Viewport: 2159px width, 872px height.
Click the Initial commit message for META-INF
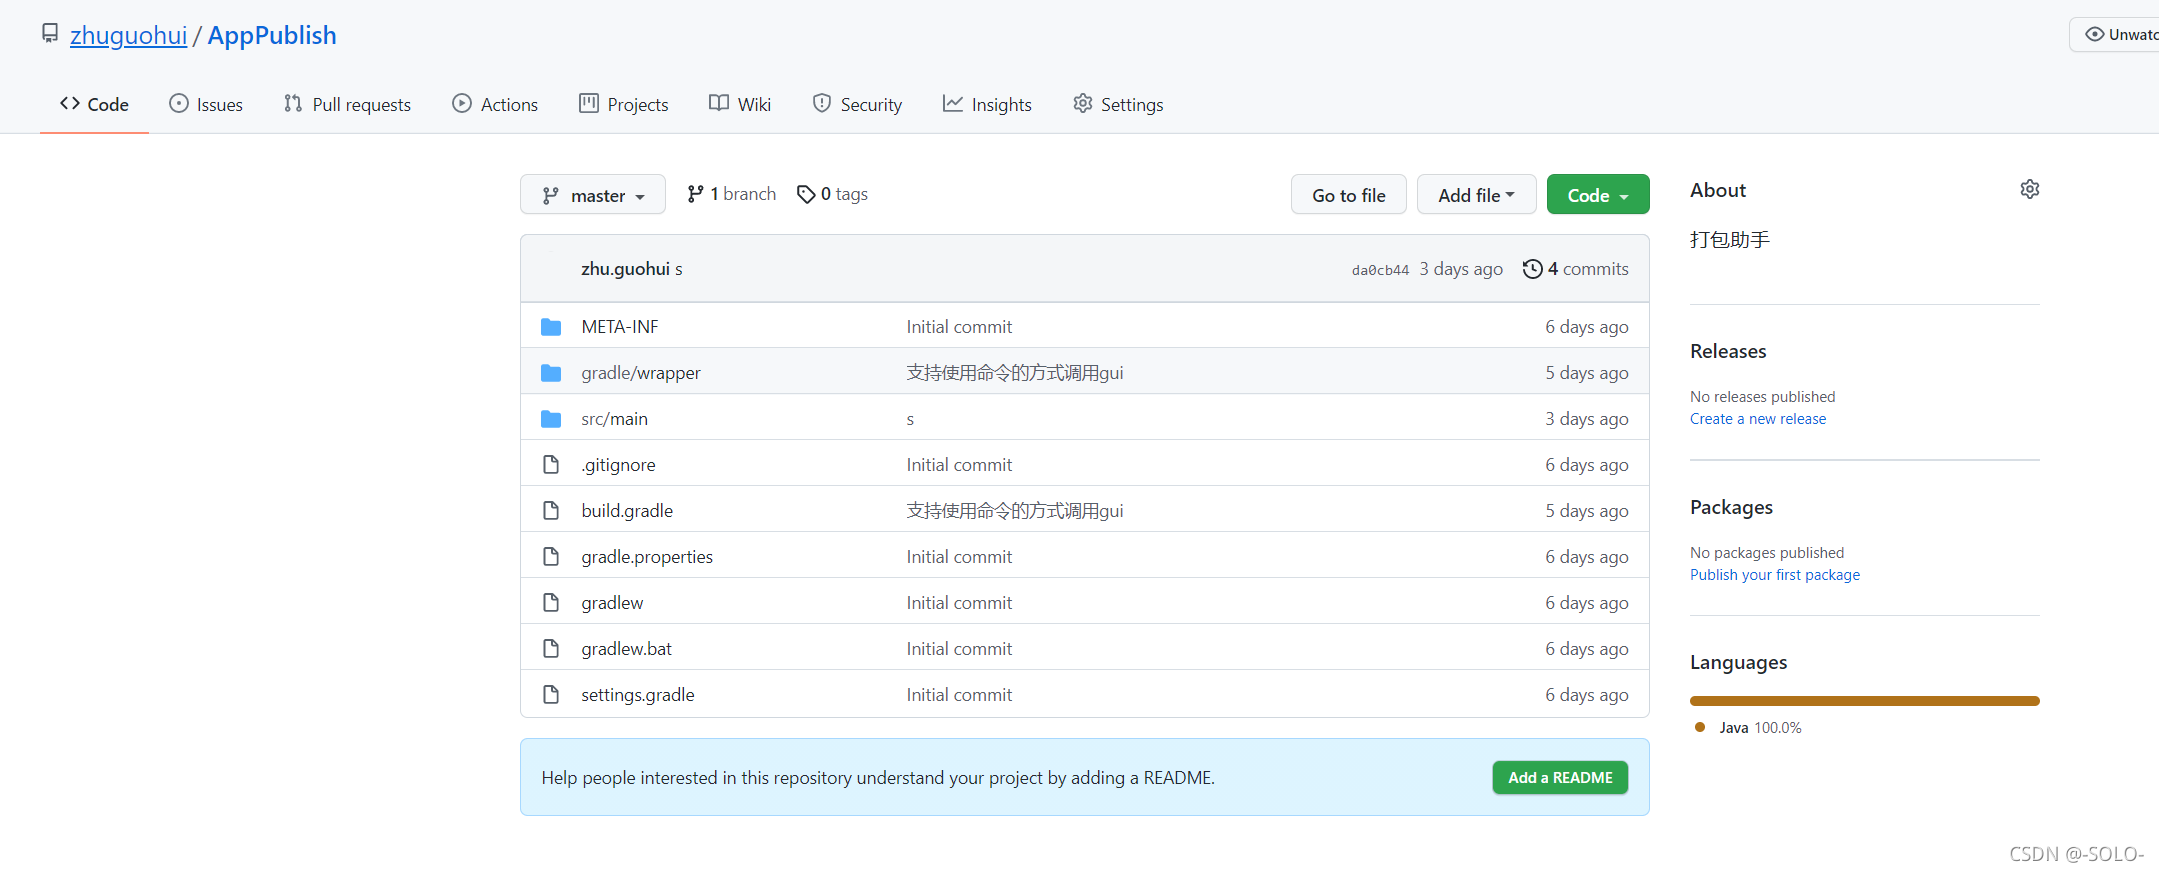click(x=959, y=327)
